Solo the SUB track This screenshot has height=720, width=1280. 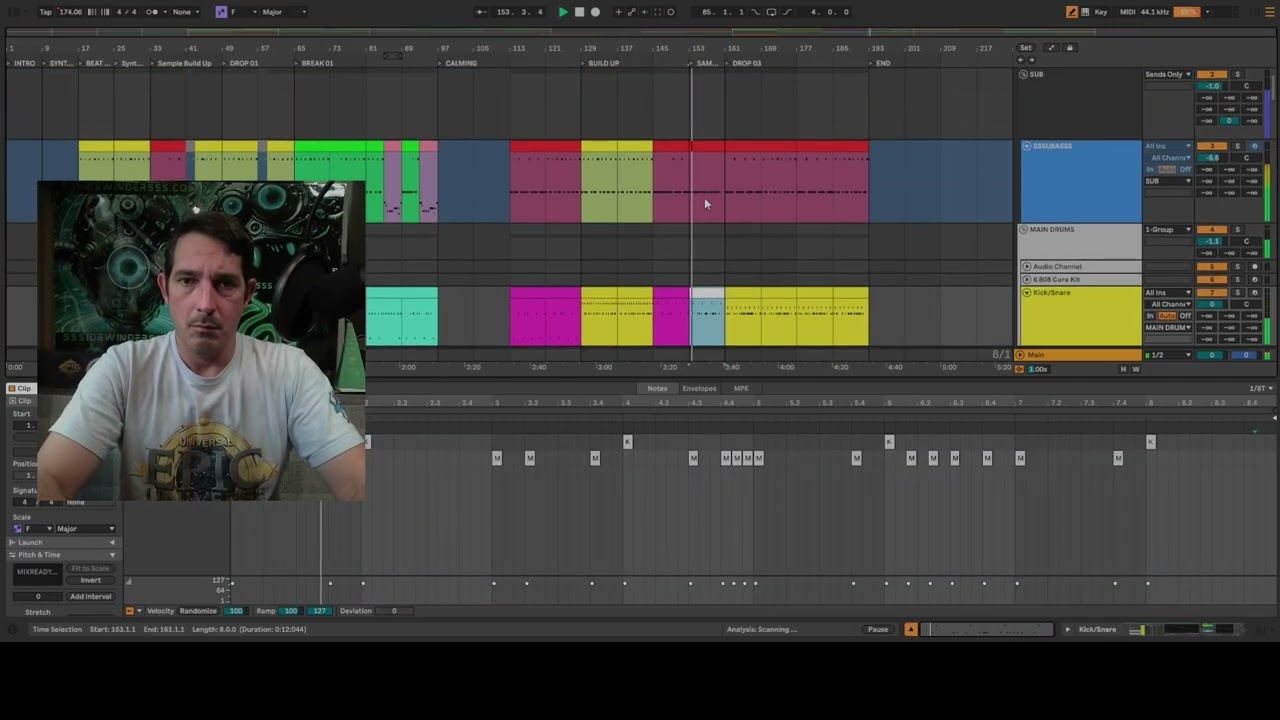tap(1237, 75)
